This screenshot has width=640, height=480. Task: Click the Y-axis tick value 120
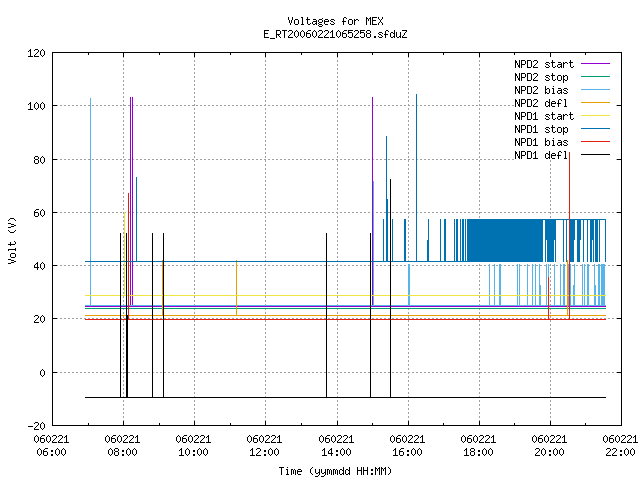36,53
